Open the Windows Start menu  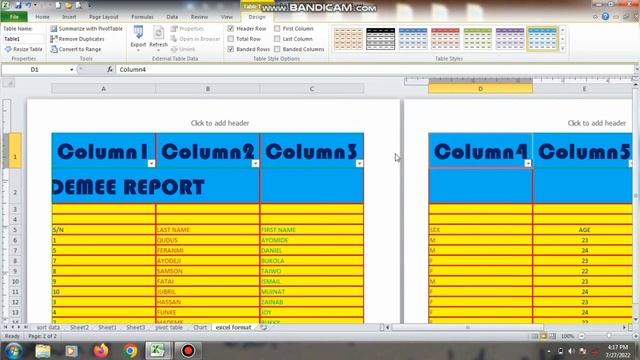[14, 351]
